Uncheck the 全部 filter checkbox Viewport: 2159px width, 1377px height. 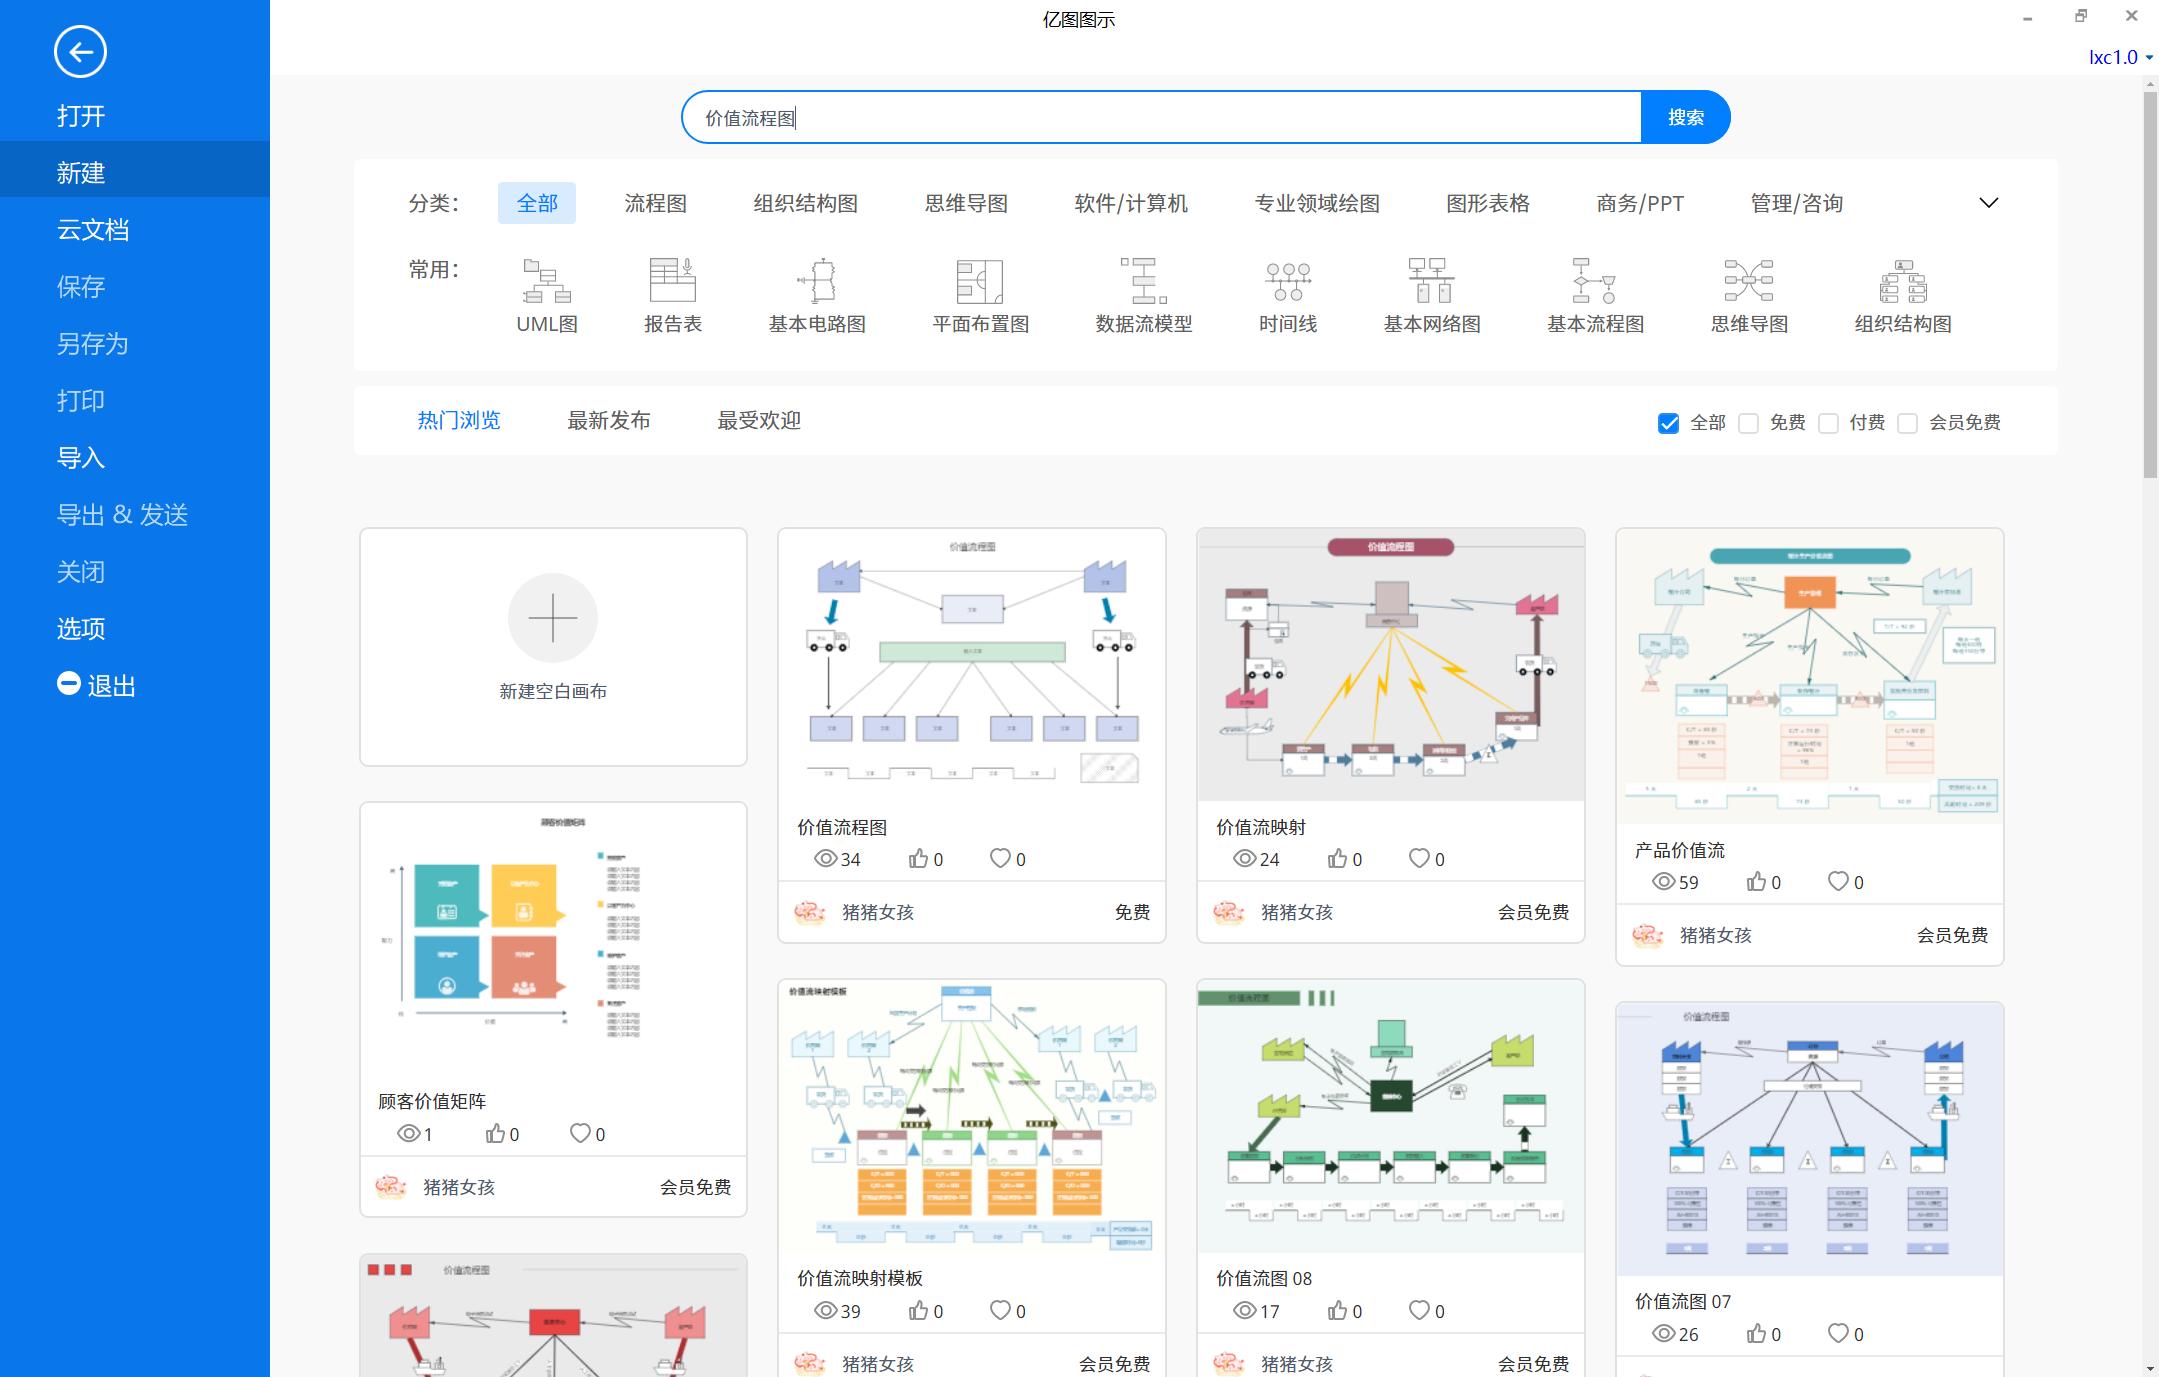(1667, 423)
